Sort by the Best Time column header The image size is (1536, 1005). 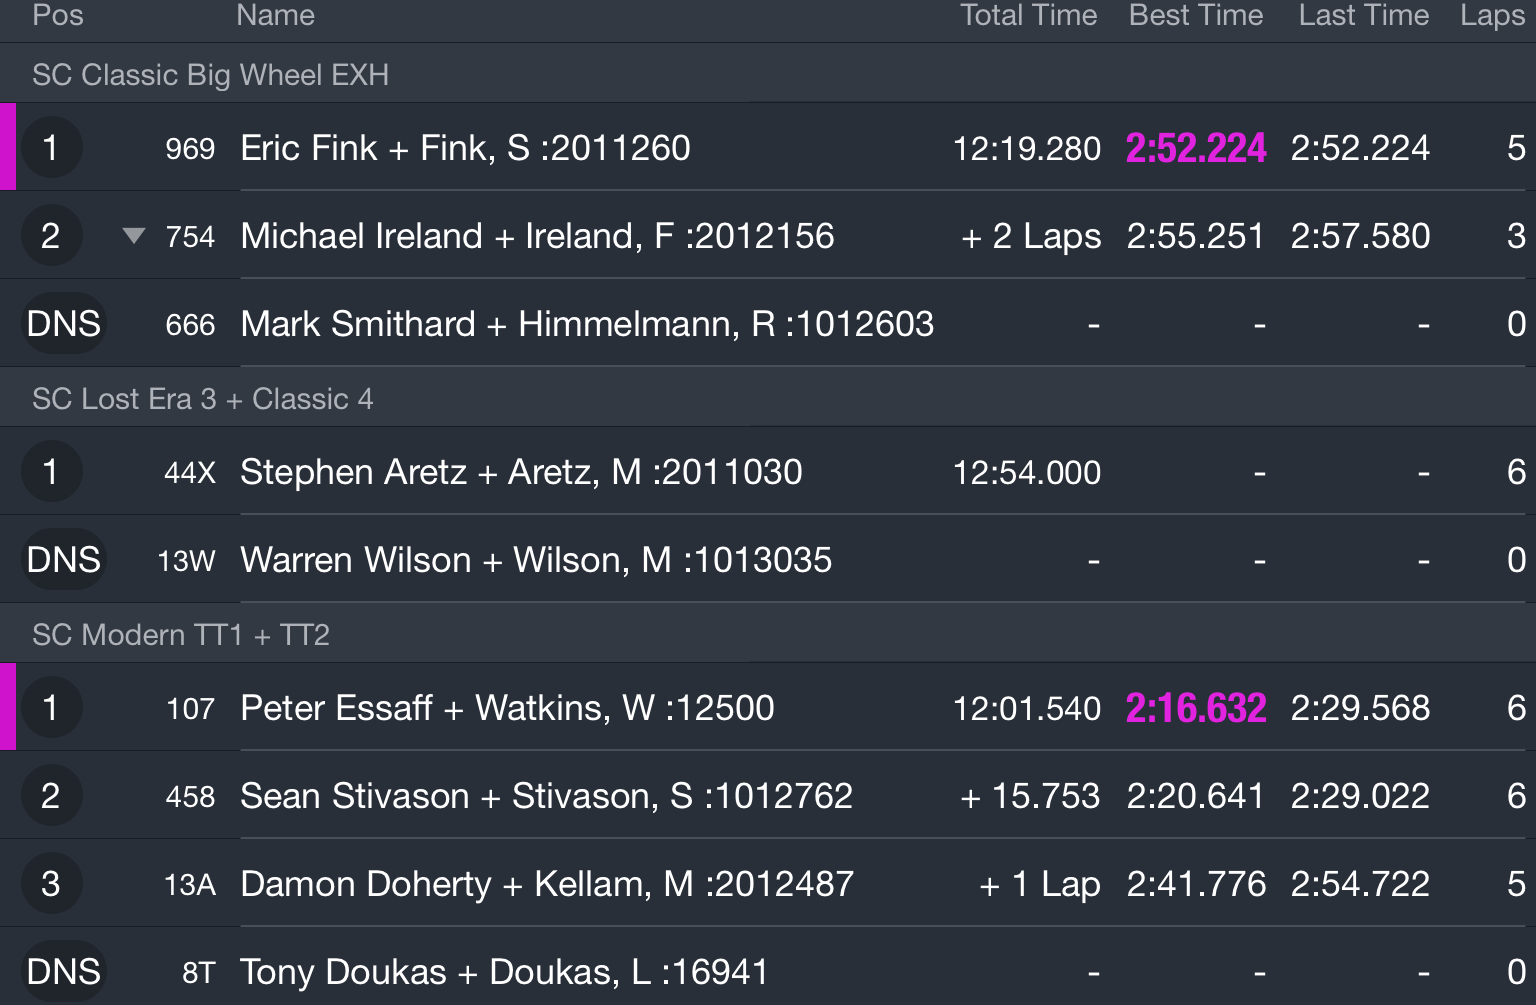click(x=1196, y=15)
